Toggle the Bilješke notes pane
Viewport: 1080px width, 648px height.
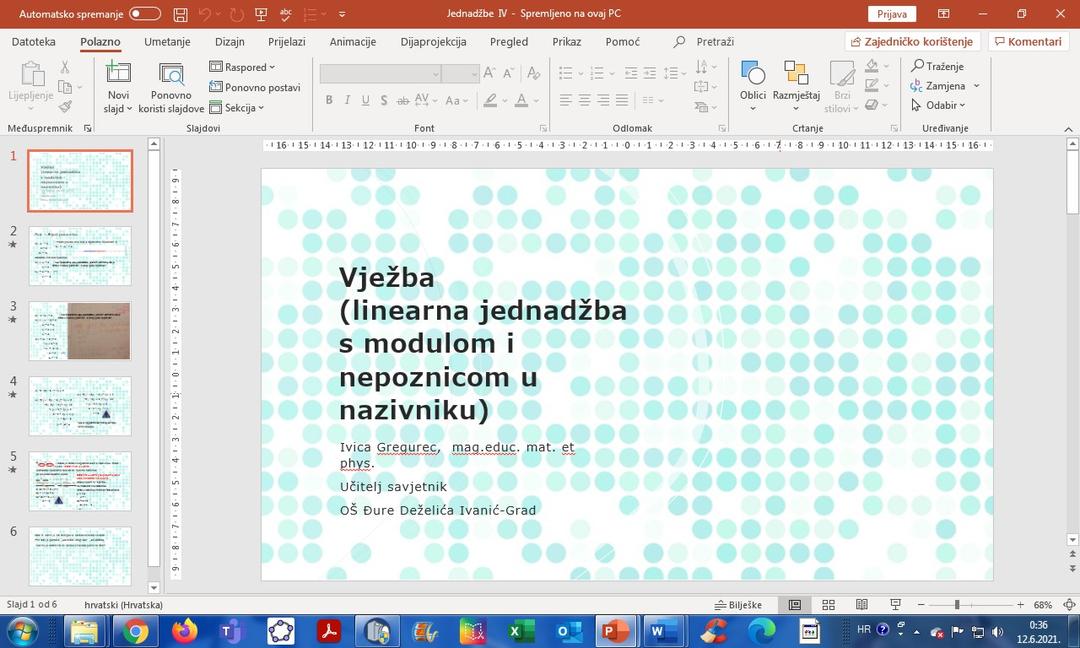point(738,605)
